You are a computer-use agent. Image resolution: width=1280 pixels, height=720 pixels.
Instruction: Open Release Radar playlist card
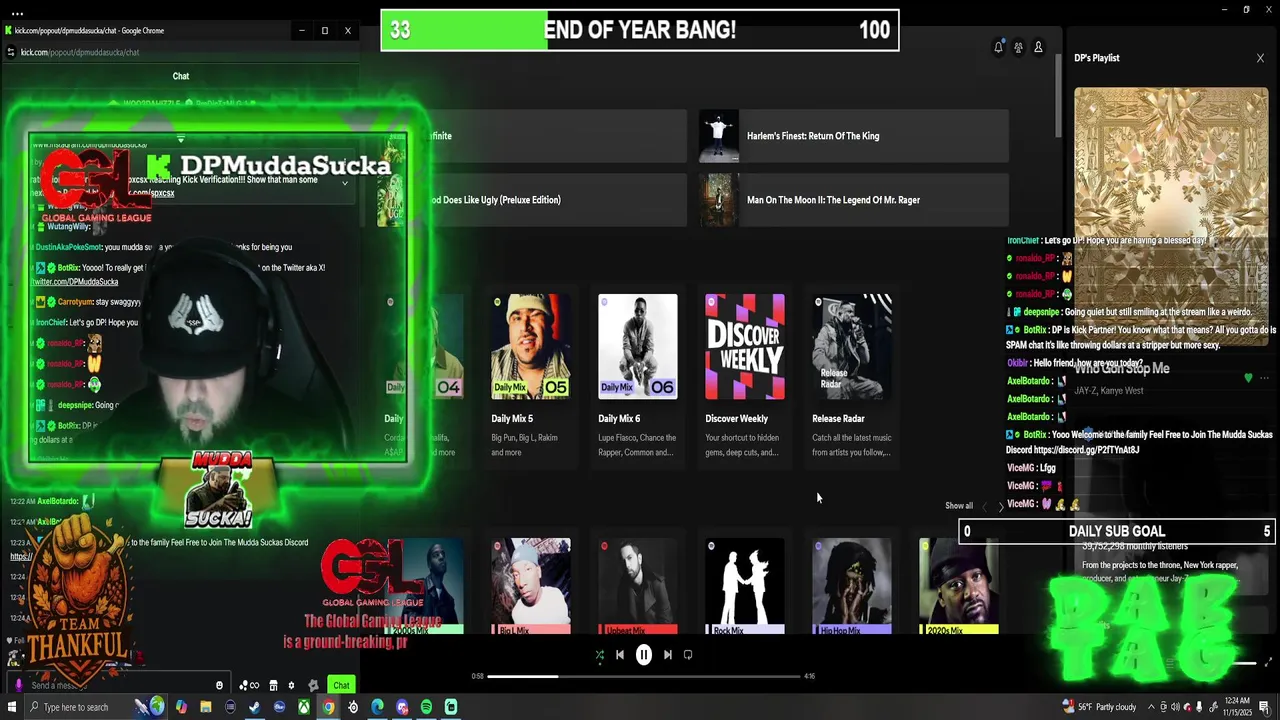851,378
